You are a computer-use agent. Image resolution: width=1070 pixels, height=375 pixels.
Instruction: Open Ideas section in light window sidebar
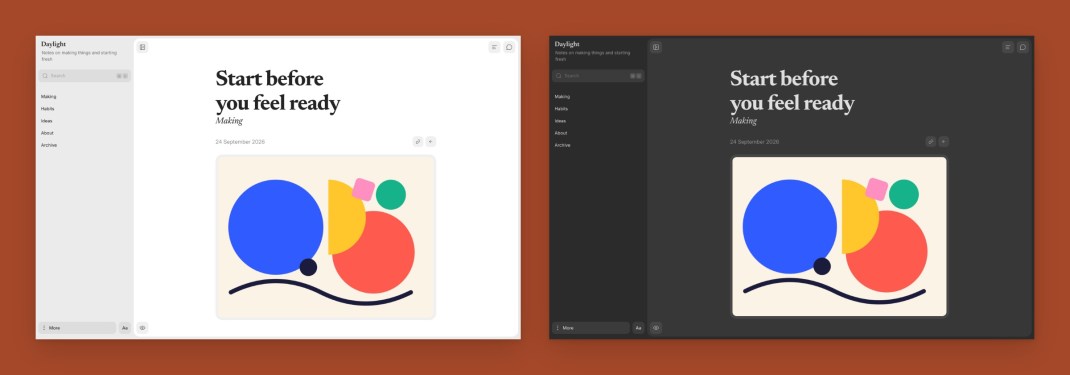point(46,121)
